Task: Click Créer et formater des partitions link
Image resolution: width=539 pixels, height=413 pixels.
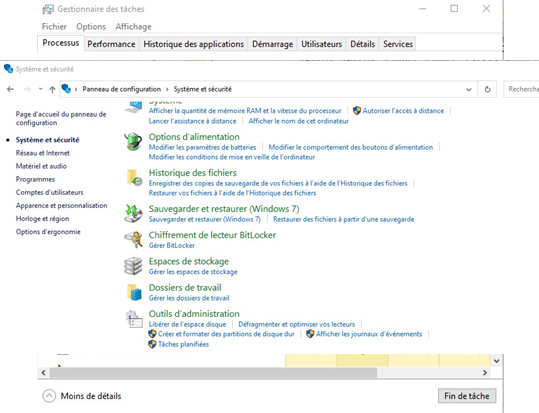Action: [x=226, y=334]
